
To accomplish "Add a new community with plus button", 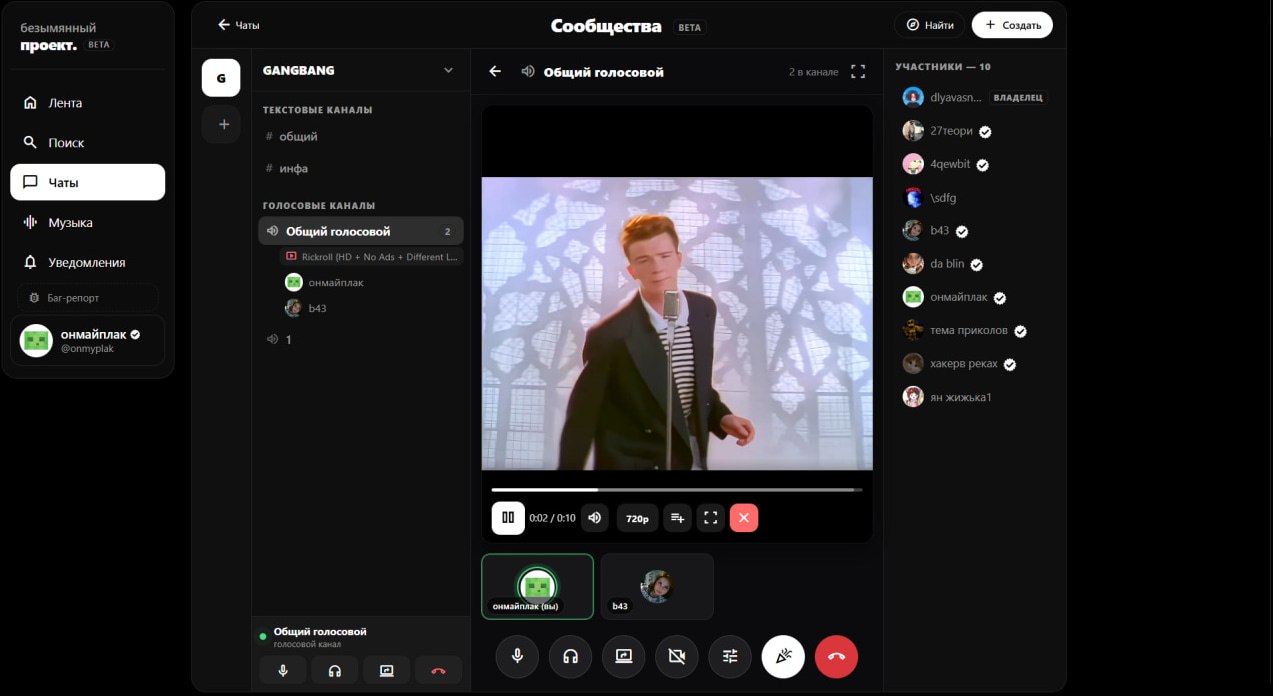I will [x=223, y=125].
